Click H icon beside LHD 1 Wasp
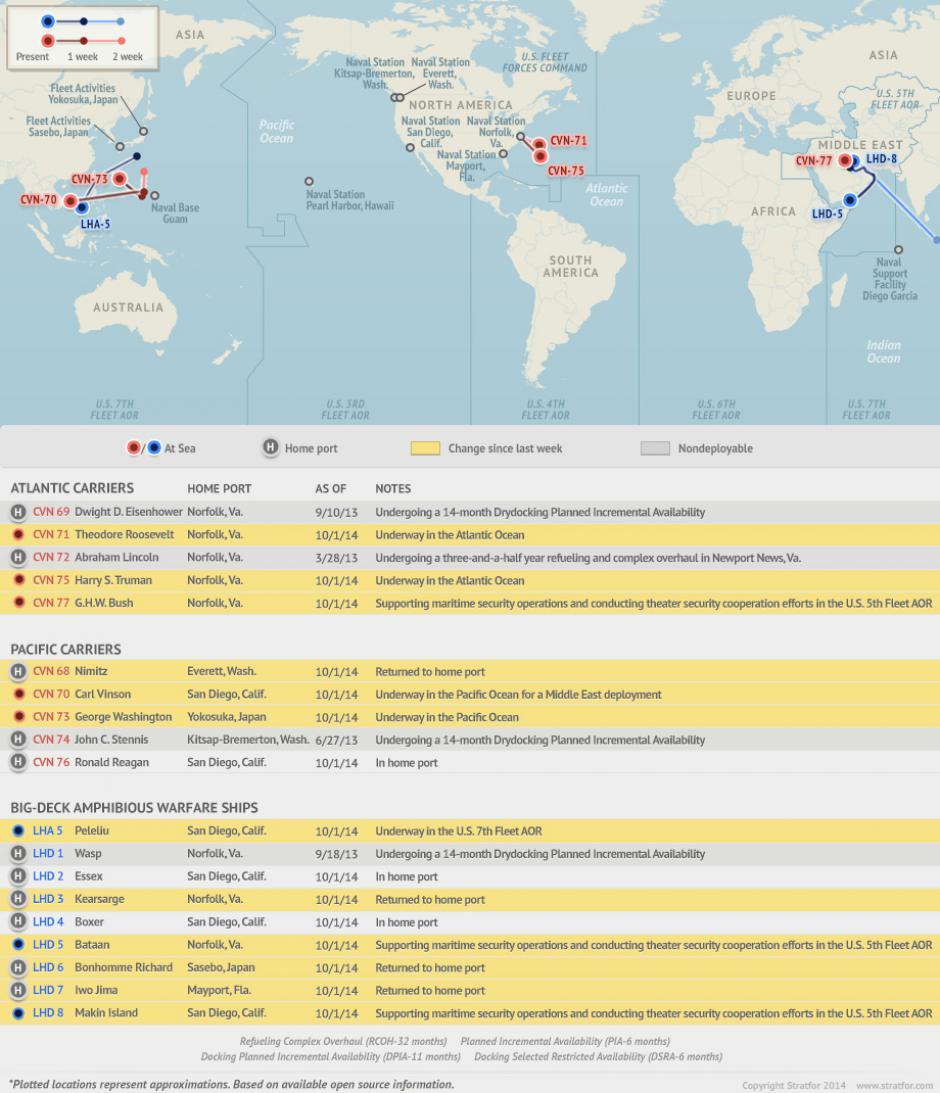Viewport: 940px width, 1093px height. 18,853
